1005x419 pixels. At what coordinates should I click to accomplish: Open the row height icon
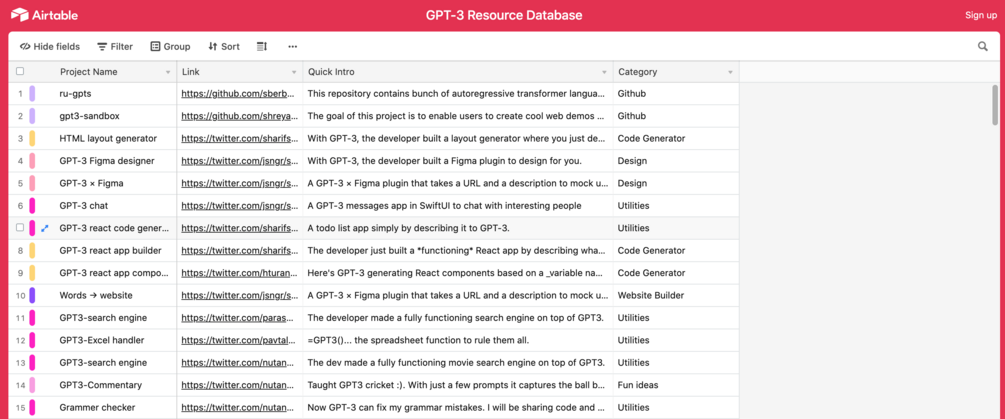[x=262, y=46]
